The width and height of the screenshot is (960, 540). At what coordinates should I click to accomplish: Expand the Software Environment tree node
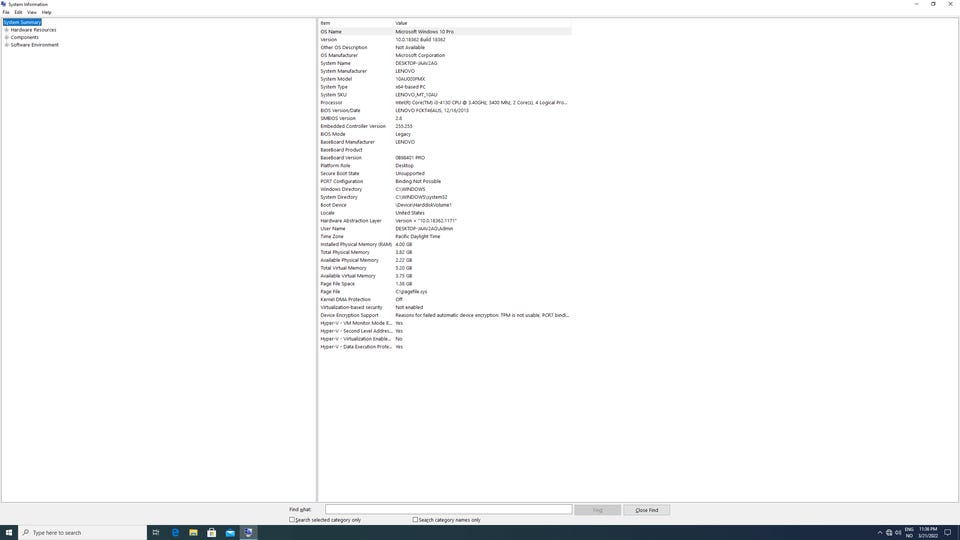7,45
